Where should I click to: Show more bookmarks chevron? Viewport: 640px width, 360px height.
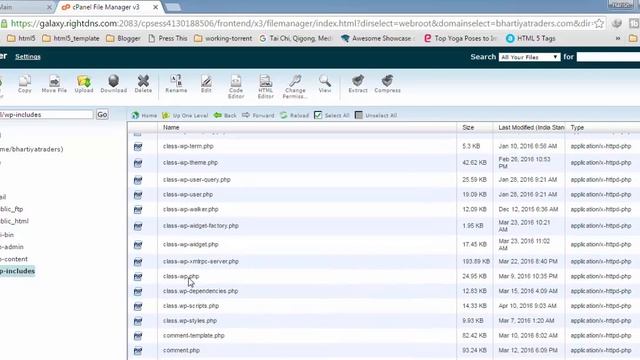(x=618, y=38)
